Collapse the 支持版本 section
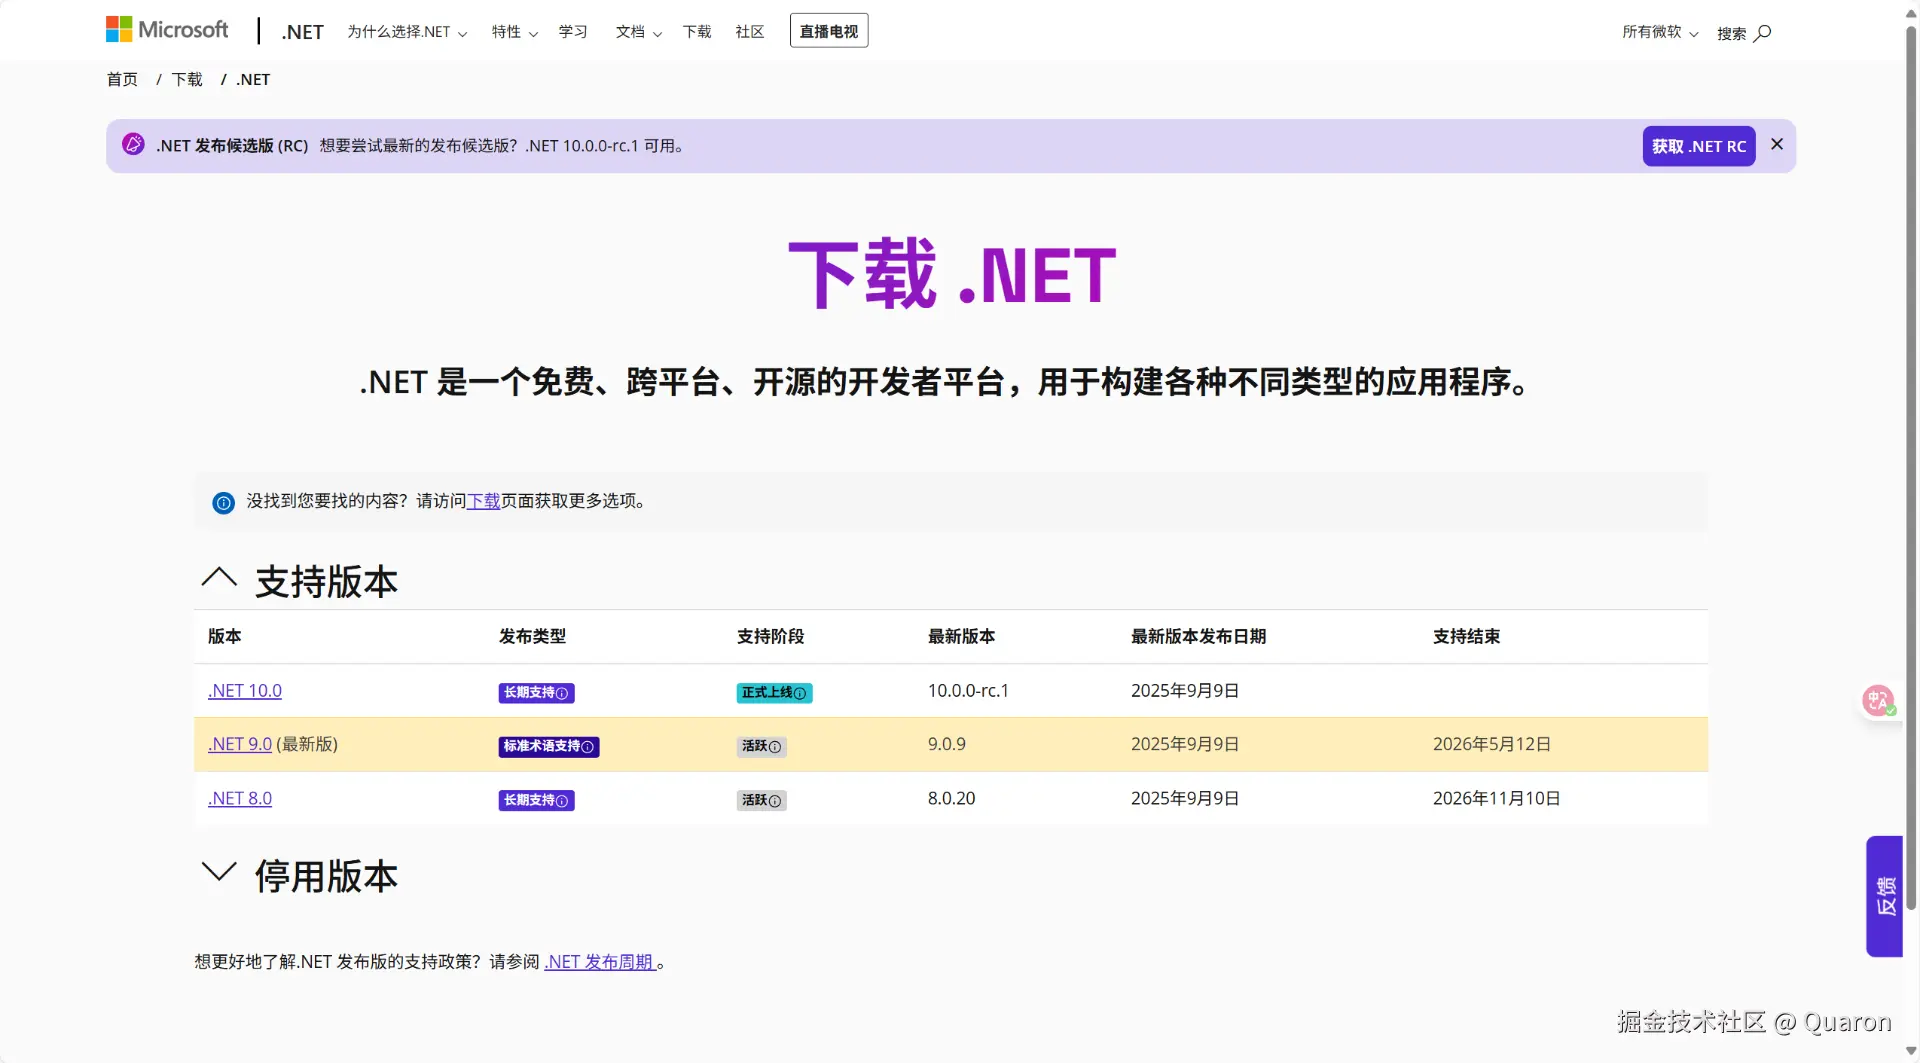The width and height of the screenshot is (1920, 1063). point(219,578)
